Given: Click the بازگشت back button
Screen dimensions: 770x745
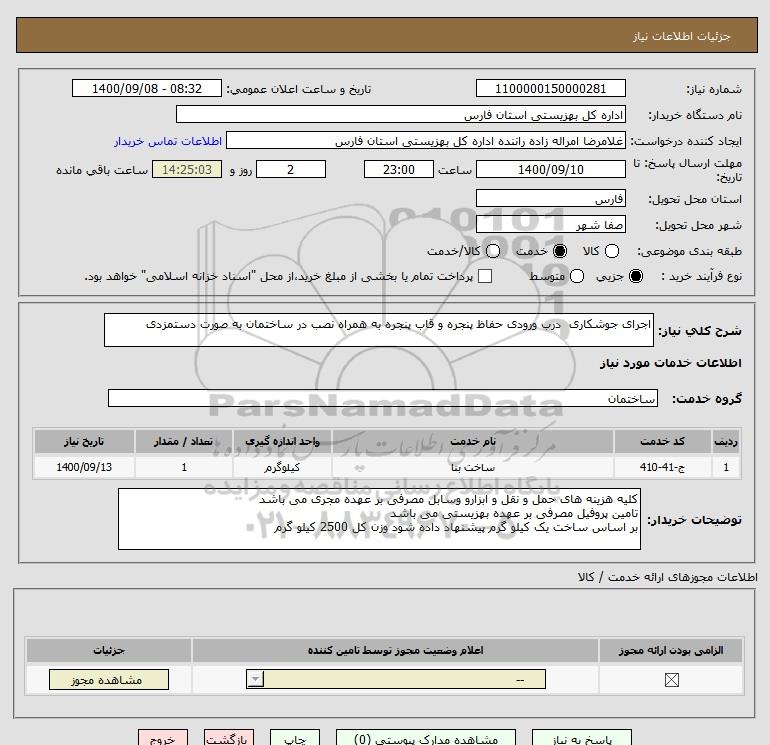Looking at the screenshot, I should [229, 738].
